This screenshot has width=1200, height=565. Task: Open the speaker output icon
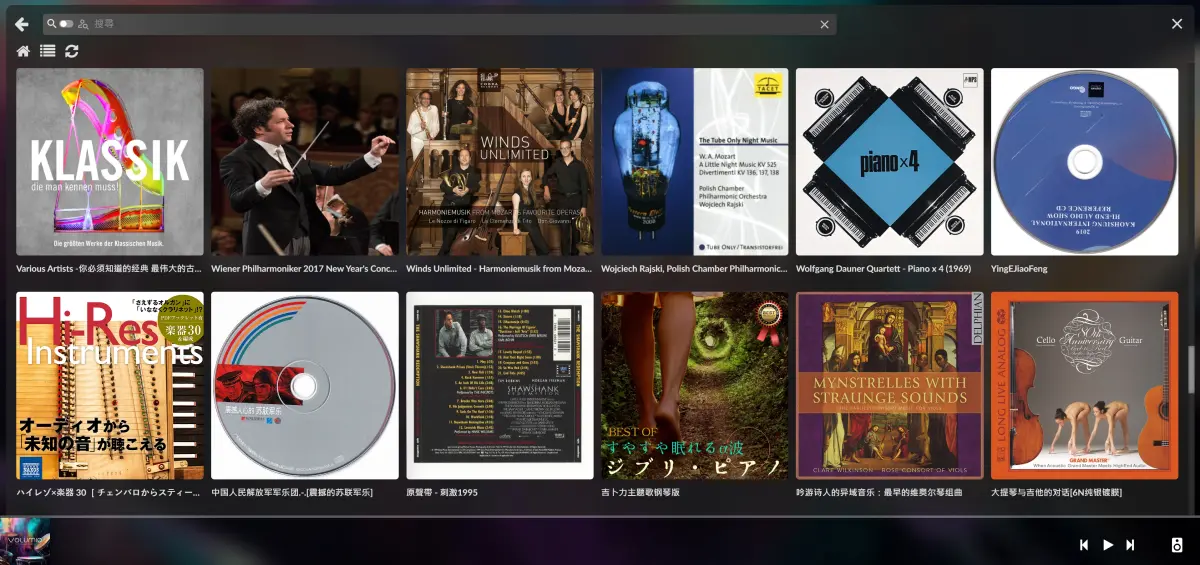pos(1177,545)
